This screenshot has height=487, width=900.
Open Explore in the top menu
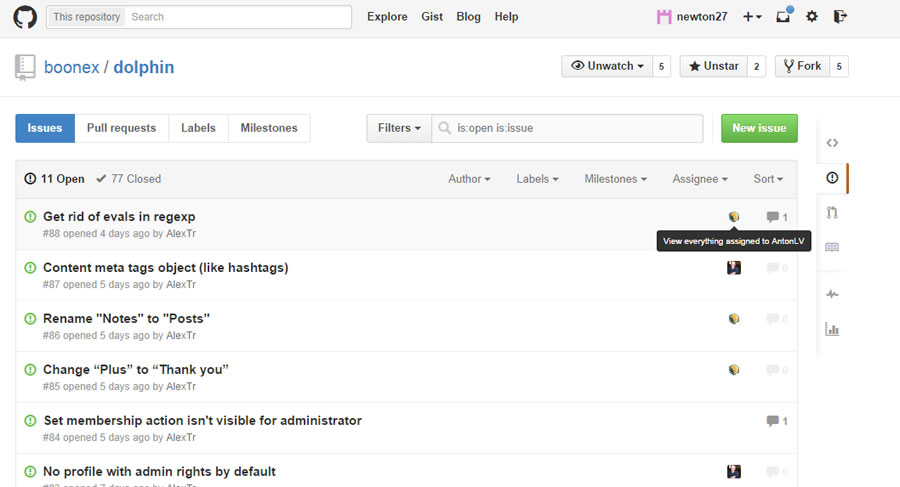387,17
